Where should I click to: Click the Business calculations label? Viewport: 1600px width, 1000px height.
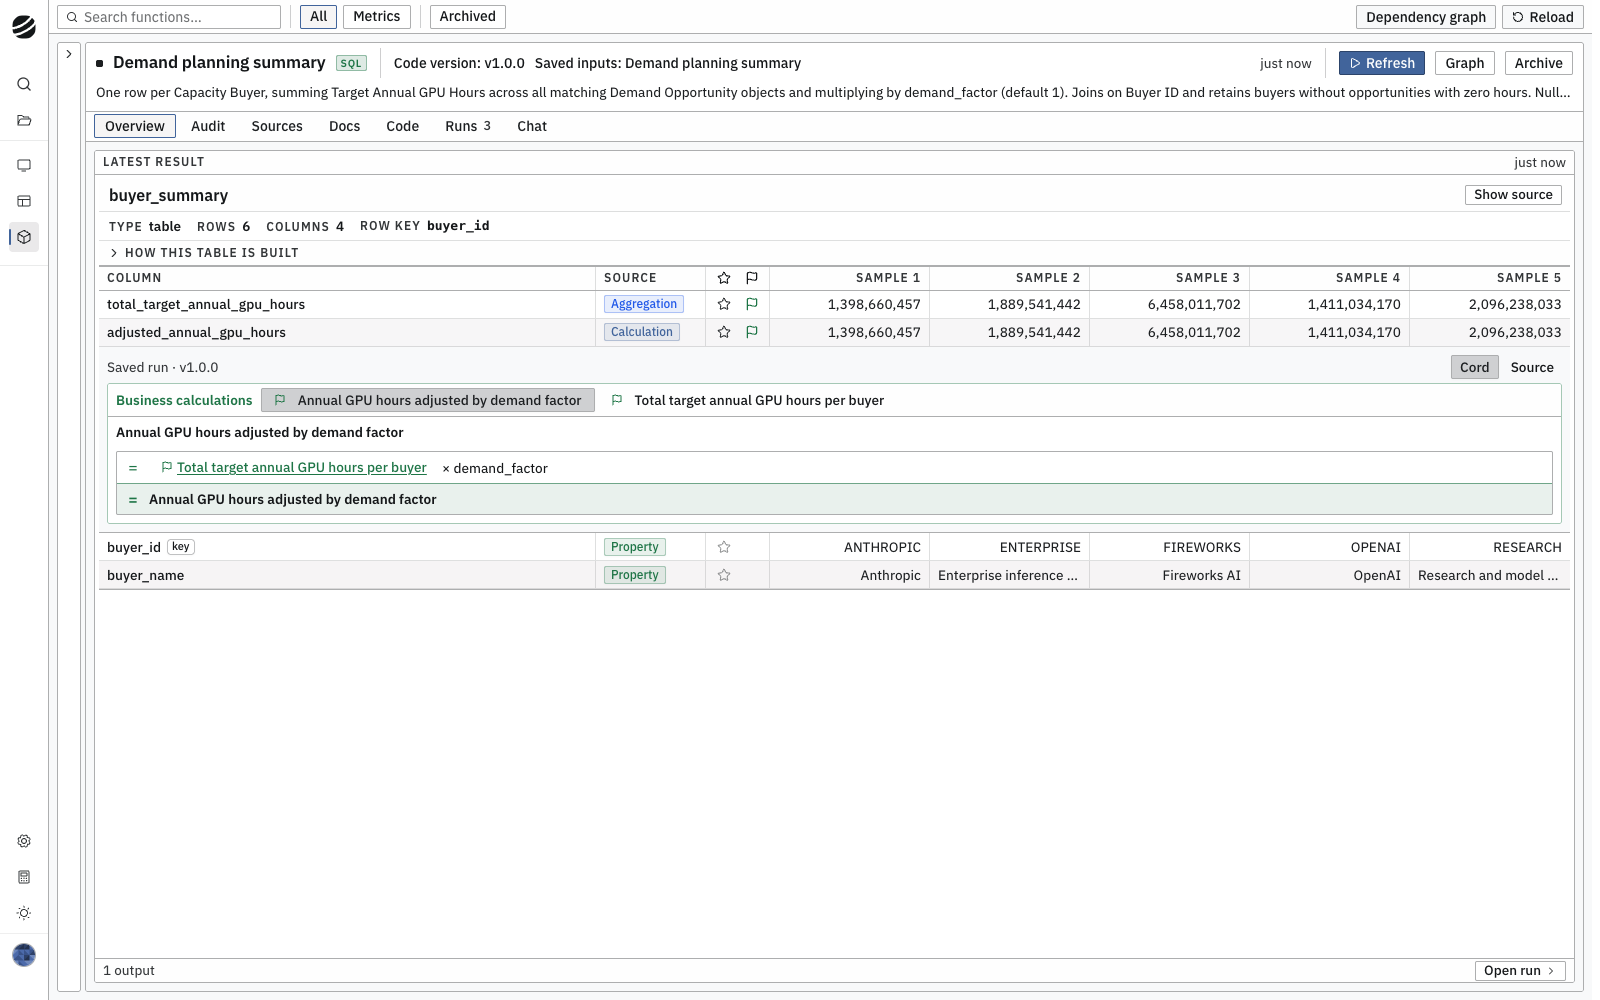184,400
